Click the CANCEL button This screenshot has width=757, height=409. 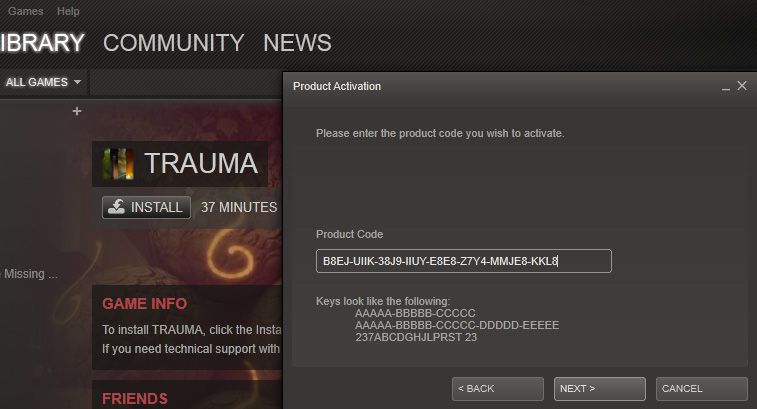tap(701, 389)
